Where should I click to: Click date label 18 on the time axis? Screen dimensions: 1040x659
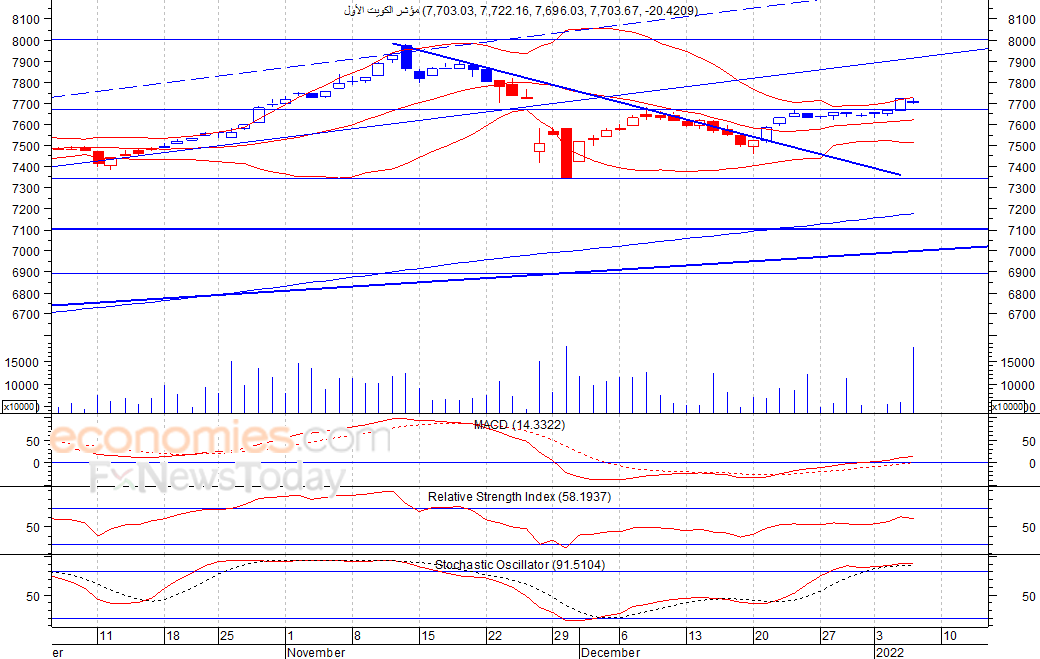(x=173, y=636)
